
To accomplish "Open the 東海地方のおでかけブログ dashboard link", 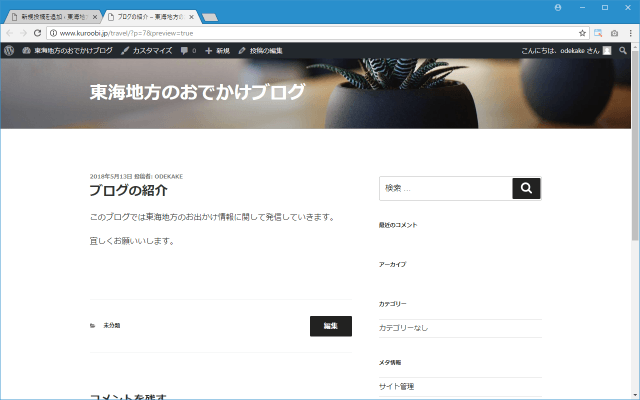I will (68, 51).
